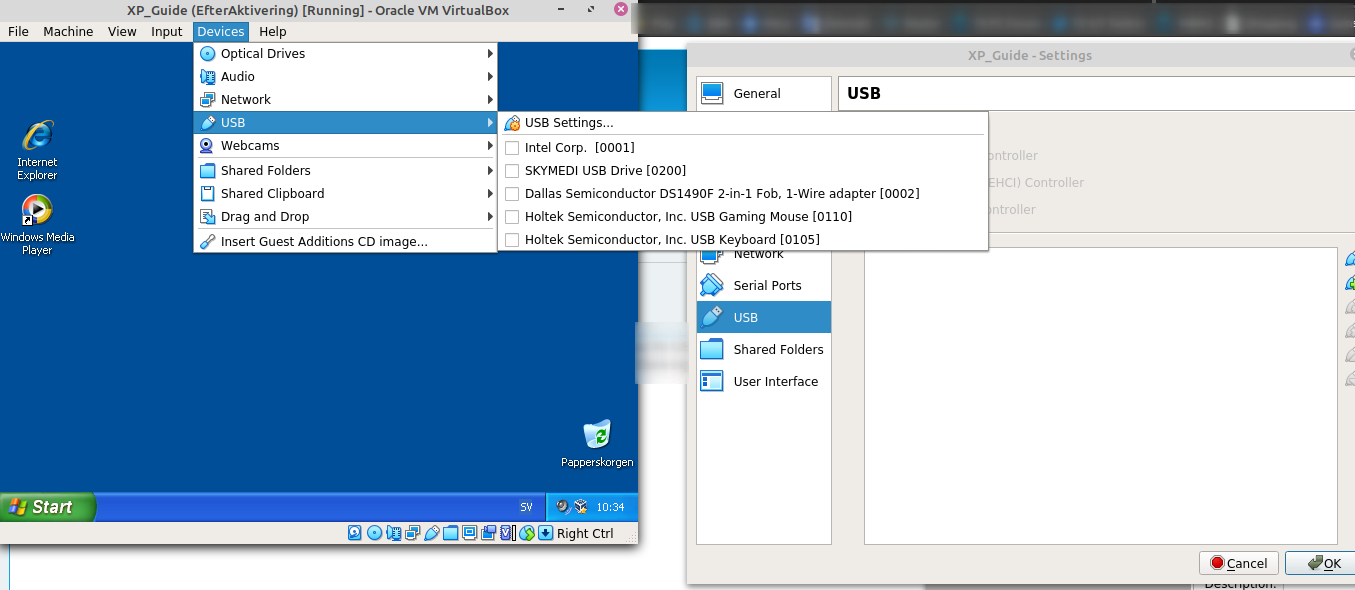Check the Intel Corp. [0001] USB device
Image resolution: width=1355 pixels, height=590 pixels.
point(512,147)
